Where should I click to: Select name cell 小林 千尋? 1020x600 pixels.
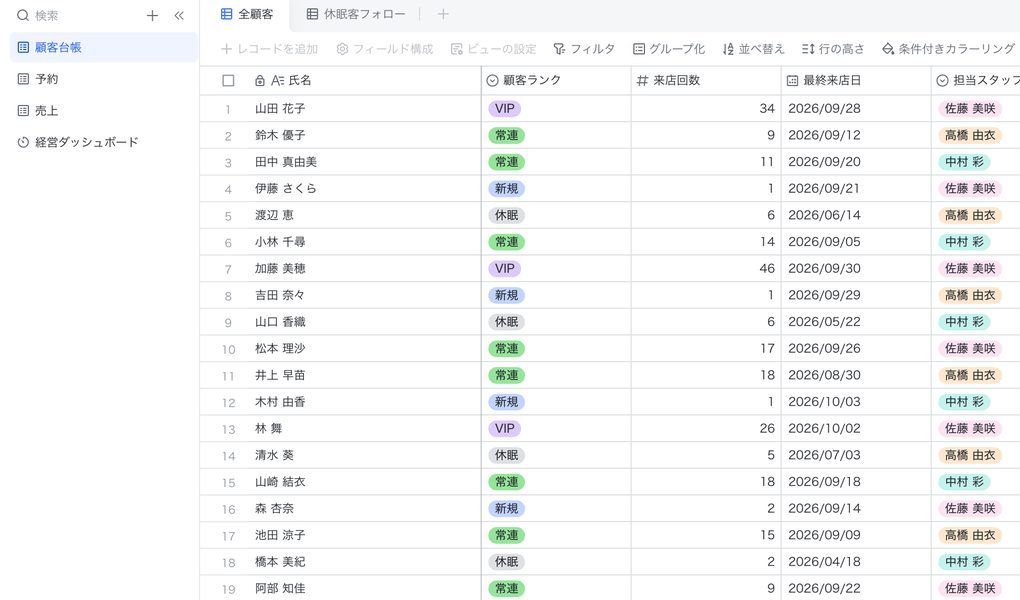pos(364,242)
